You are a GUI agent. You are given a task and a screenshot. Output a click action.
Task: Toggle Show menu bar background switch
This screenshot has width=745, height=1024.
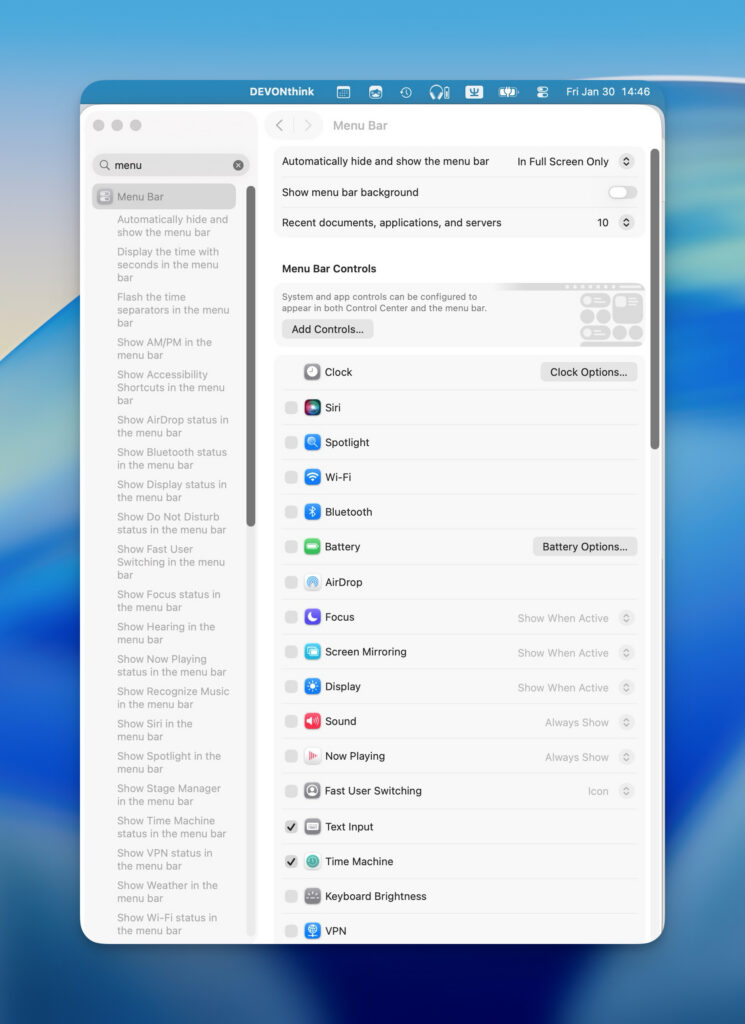pos(622,192)
